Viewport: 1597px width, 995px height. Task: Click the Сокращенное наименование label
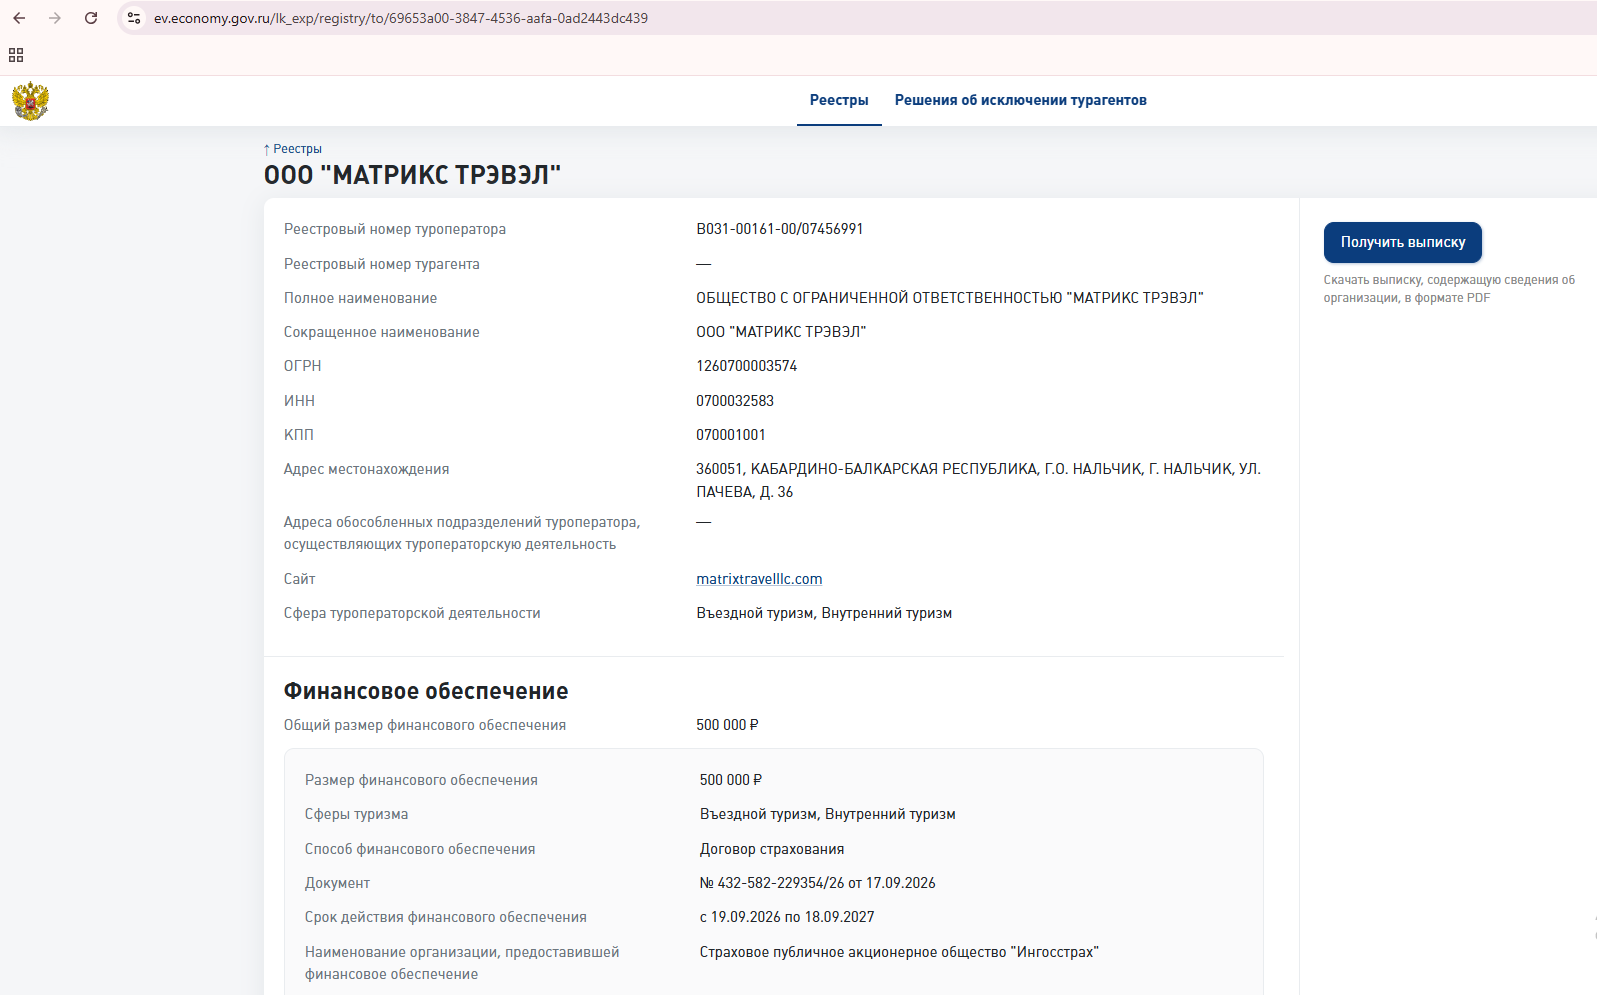click(x=382, y=332)
